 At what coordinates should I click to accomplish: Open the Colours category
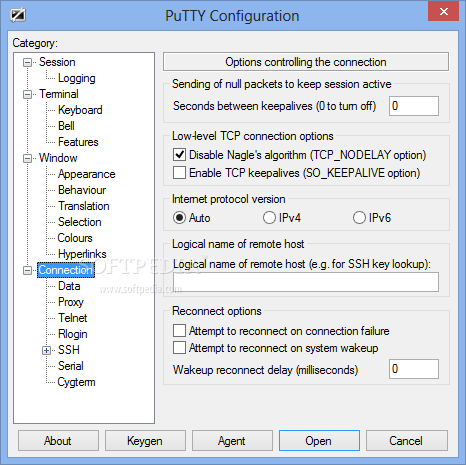click(x=75, y=238)
